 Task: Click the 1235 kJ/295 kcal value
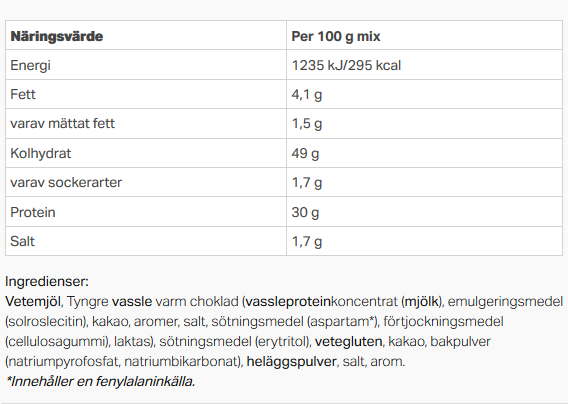(346, 66)
